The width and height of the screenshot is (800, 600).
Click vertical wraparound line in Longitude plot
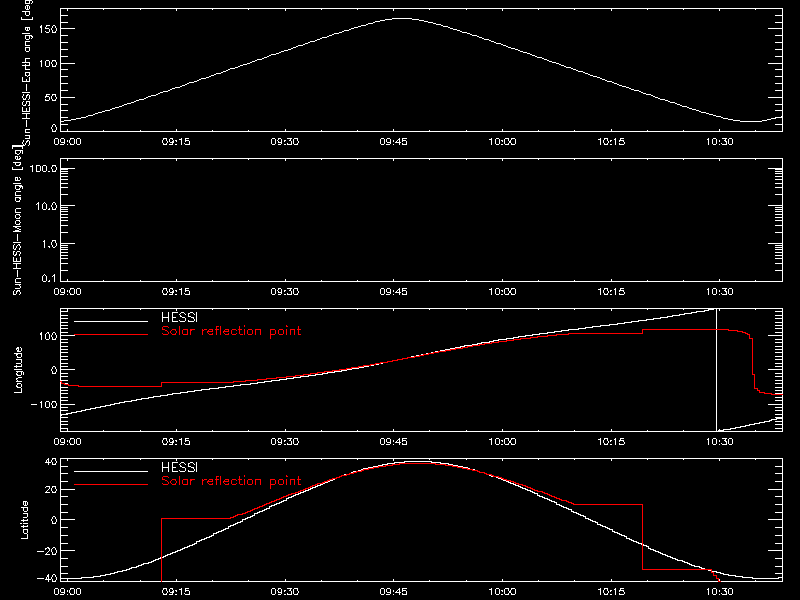pos(716,370)
